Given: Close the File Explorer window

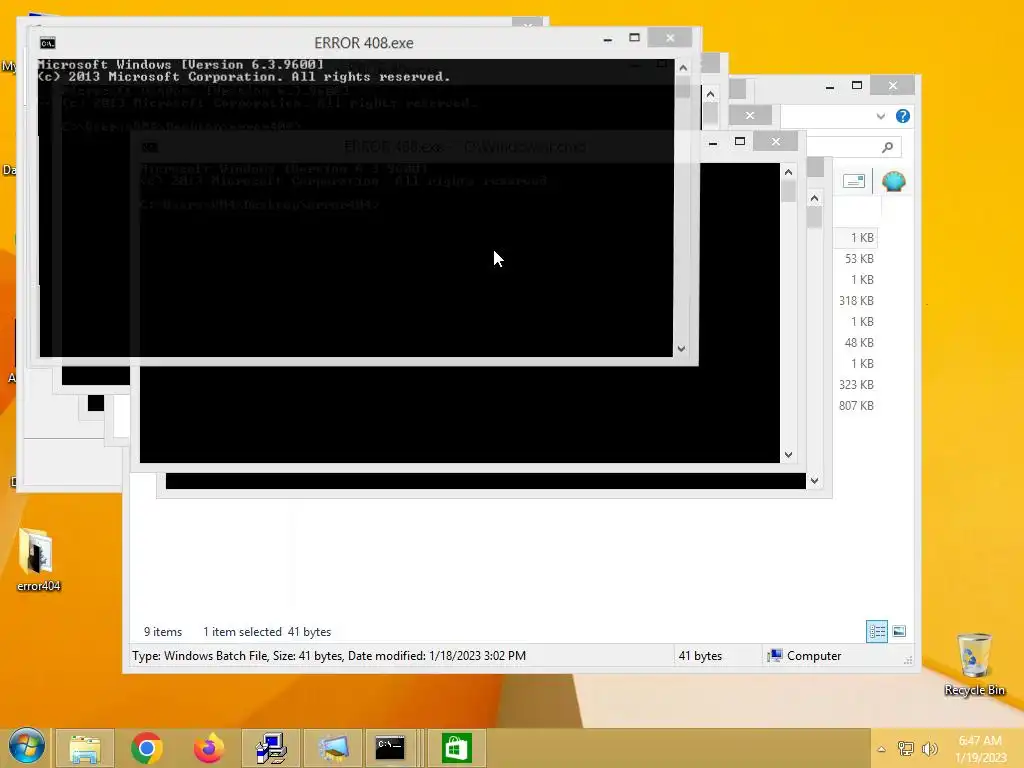Looking at the screenshot, I should [893, 86].
